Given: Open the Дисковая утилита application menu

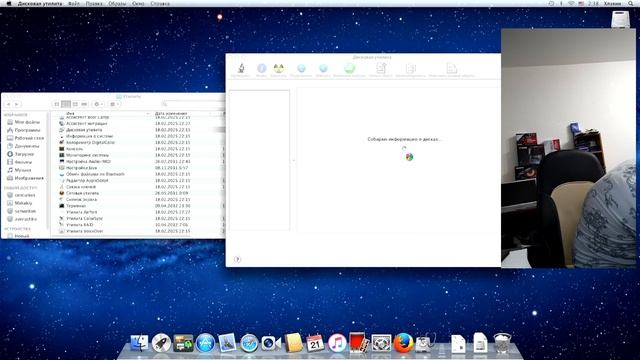Looking at the screenshot, I should tap(40, 3).
